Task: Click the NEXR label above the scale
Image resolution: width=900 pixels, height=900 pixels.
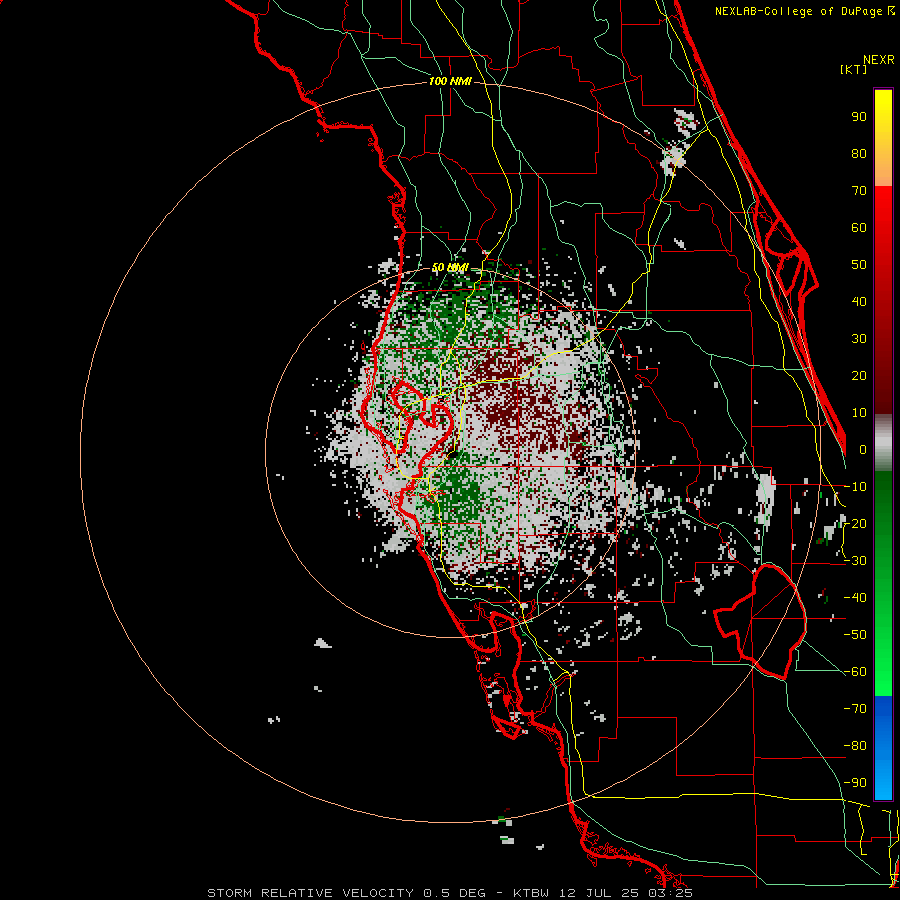Action: [879, 60]
